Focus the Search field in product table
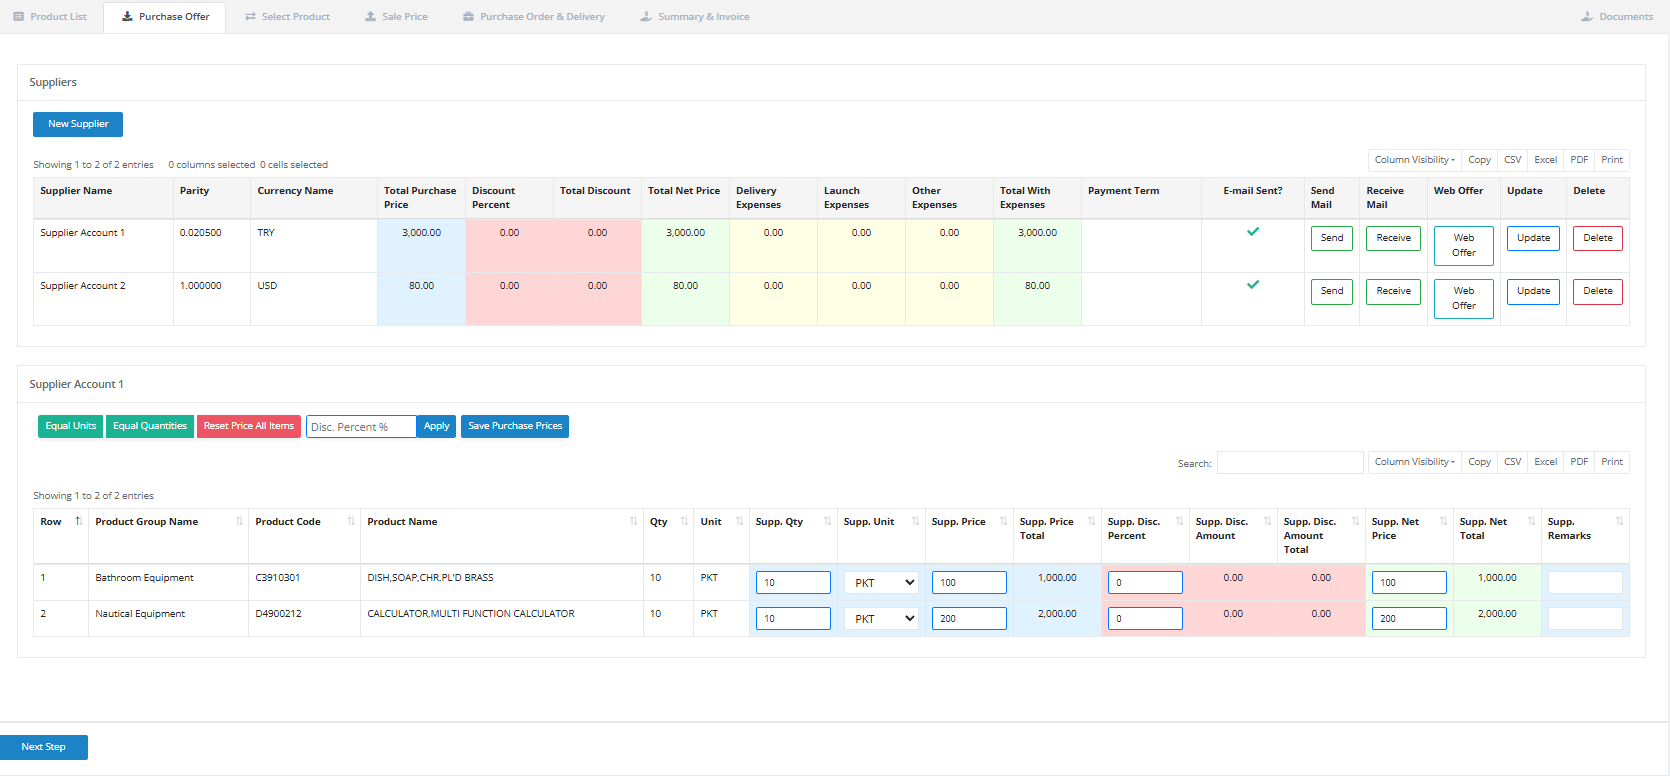Viewport: 1670px width, 776px height. (x=1290, y=462)
